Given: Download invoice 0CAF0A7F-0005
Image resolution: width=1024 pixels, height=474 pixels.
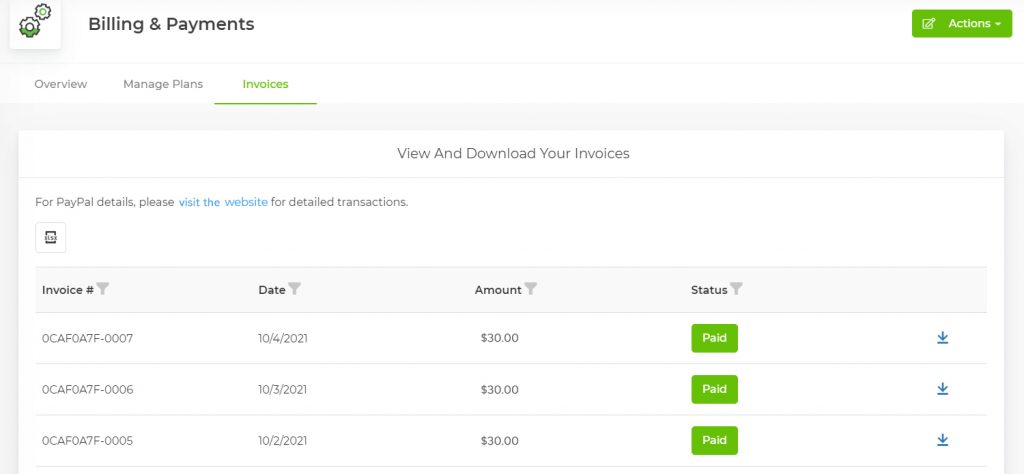Looking at the screenshot, I should click(942, 440).
